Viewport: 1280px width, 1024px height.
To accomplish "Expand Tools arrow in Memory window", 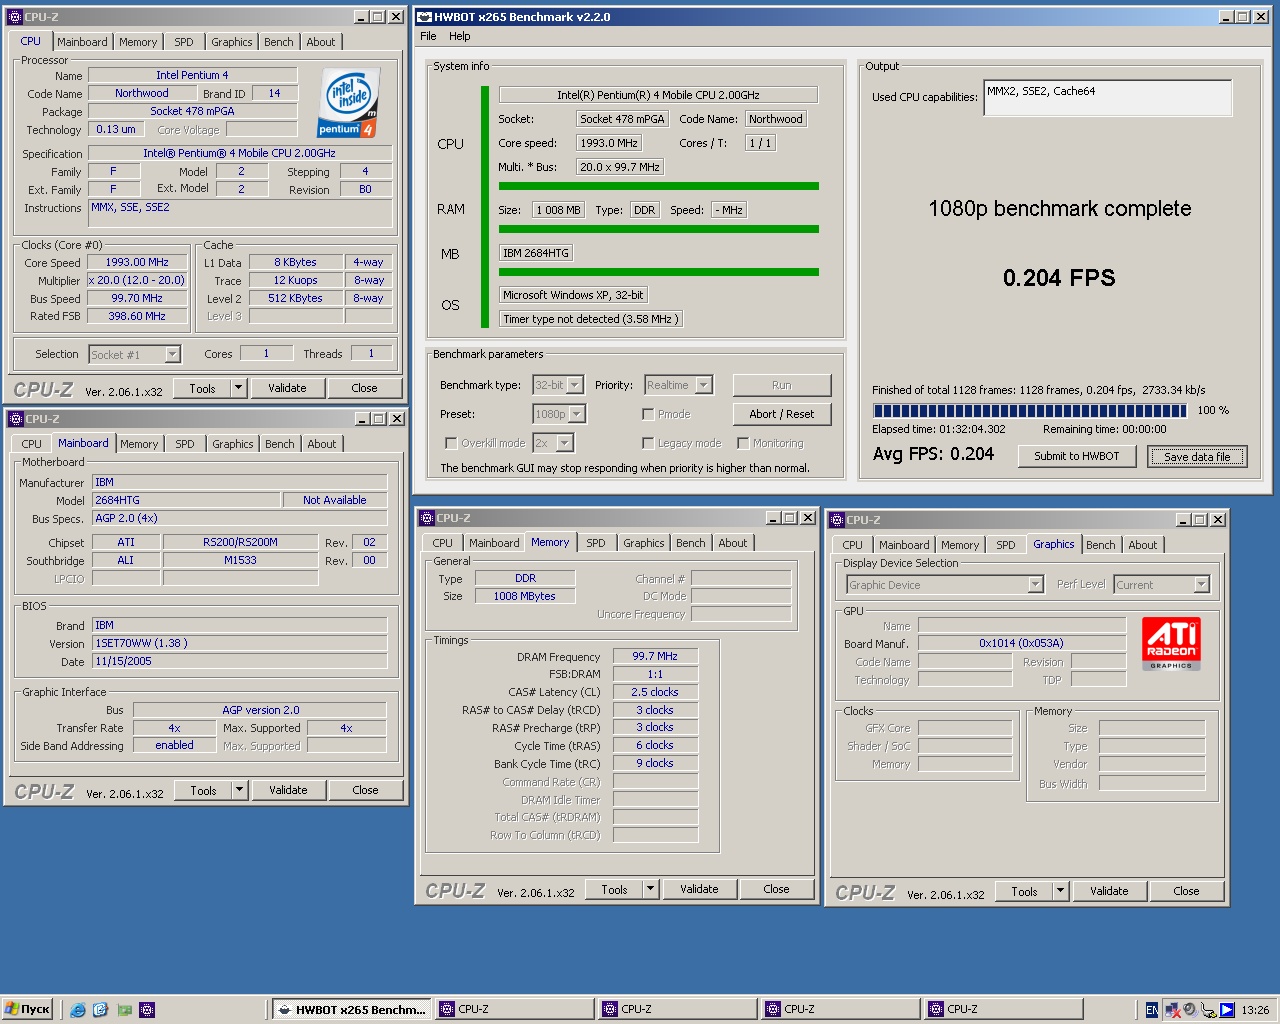I will (650, 889).
